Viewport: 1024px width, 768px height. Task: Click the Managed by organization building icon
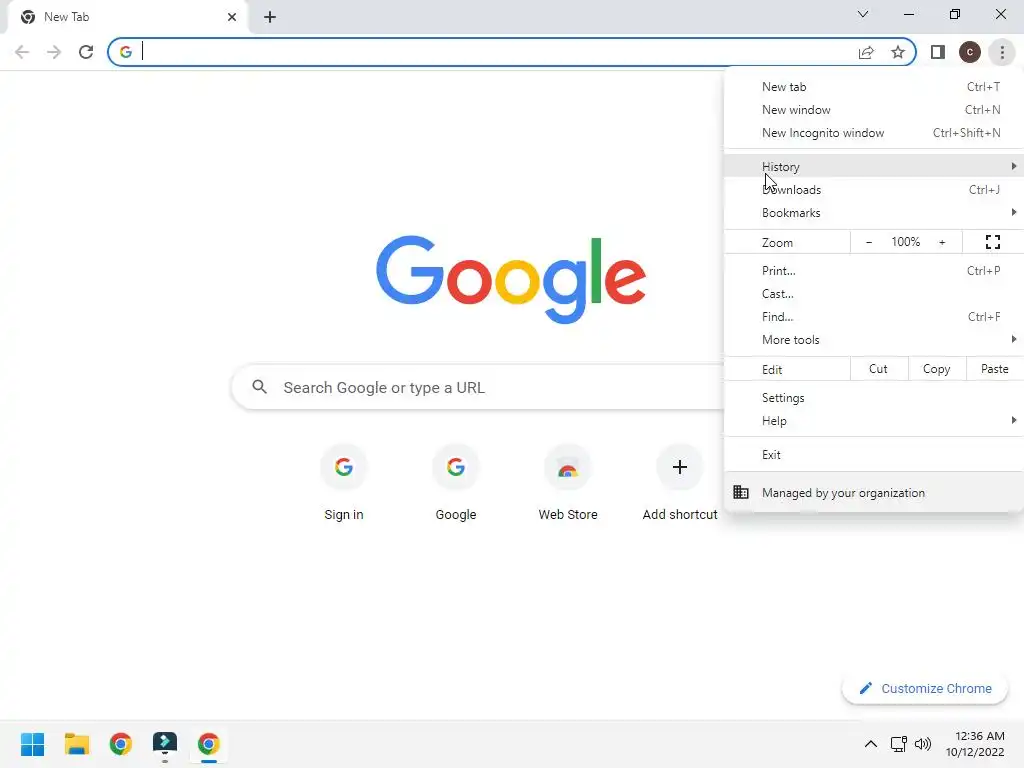(x=741, y=492)
